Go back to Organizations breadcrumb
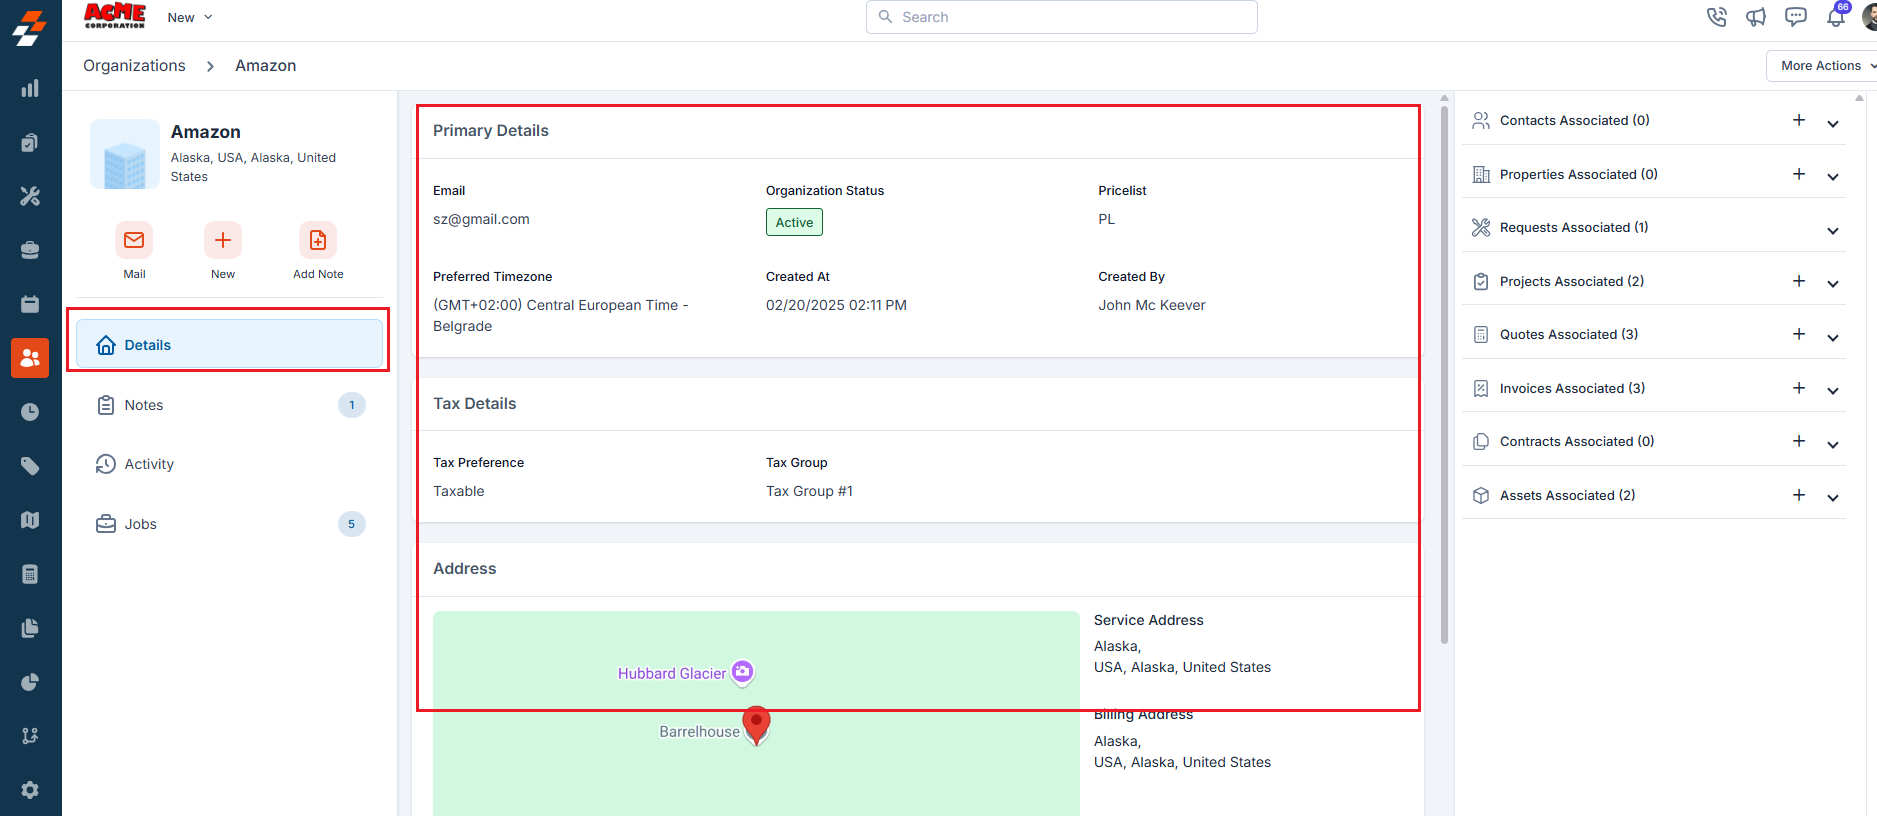Screen dimensions: 1877x816 click(134, 65)
